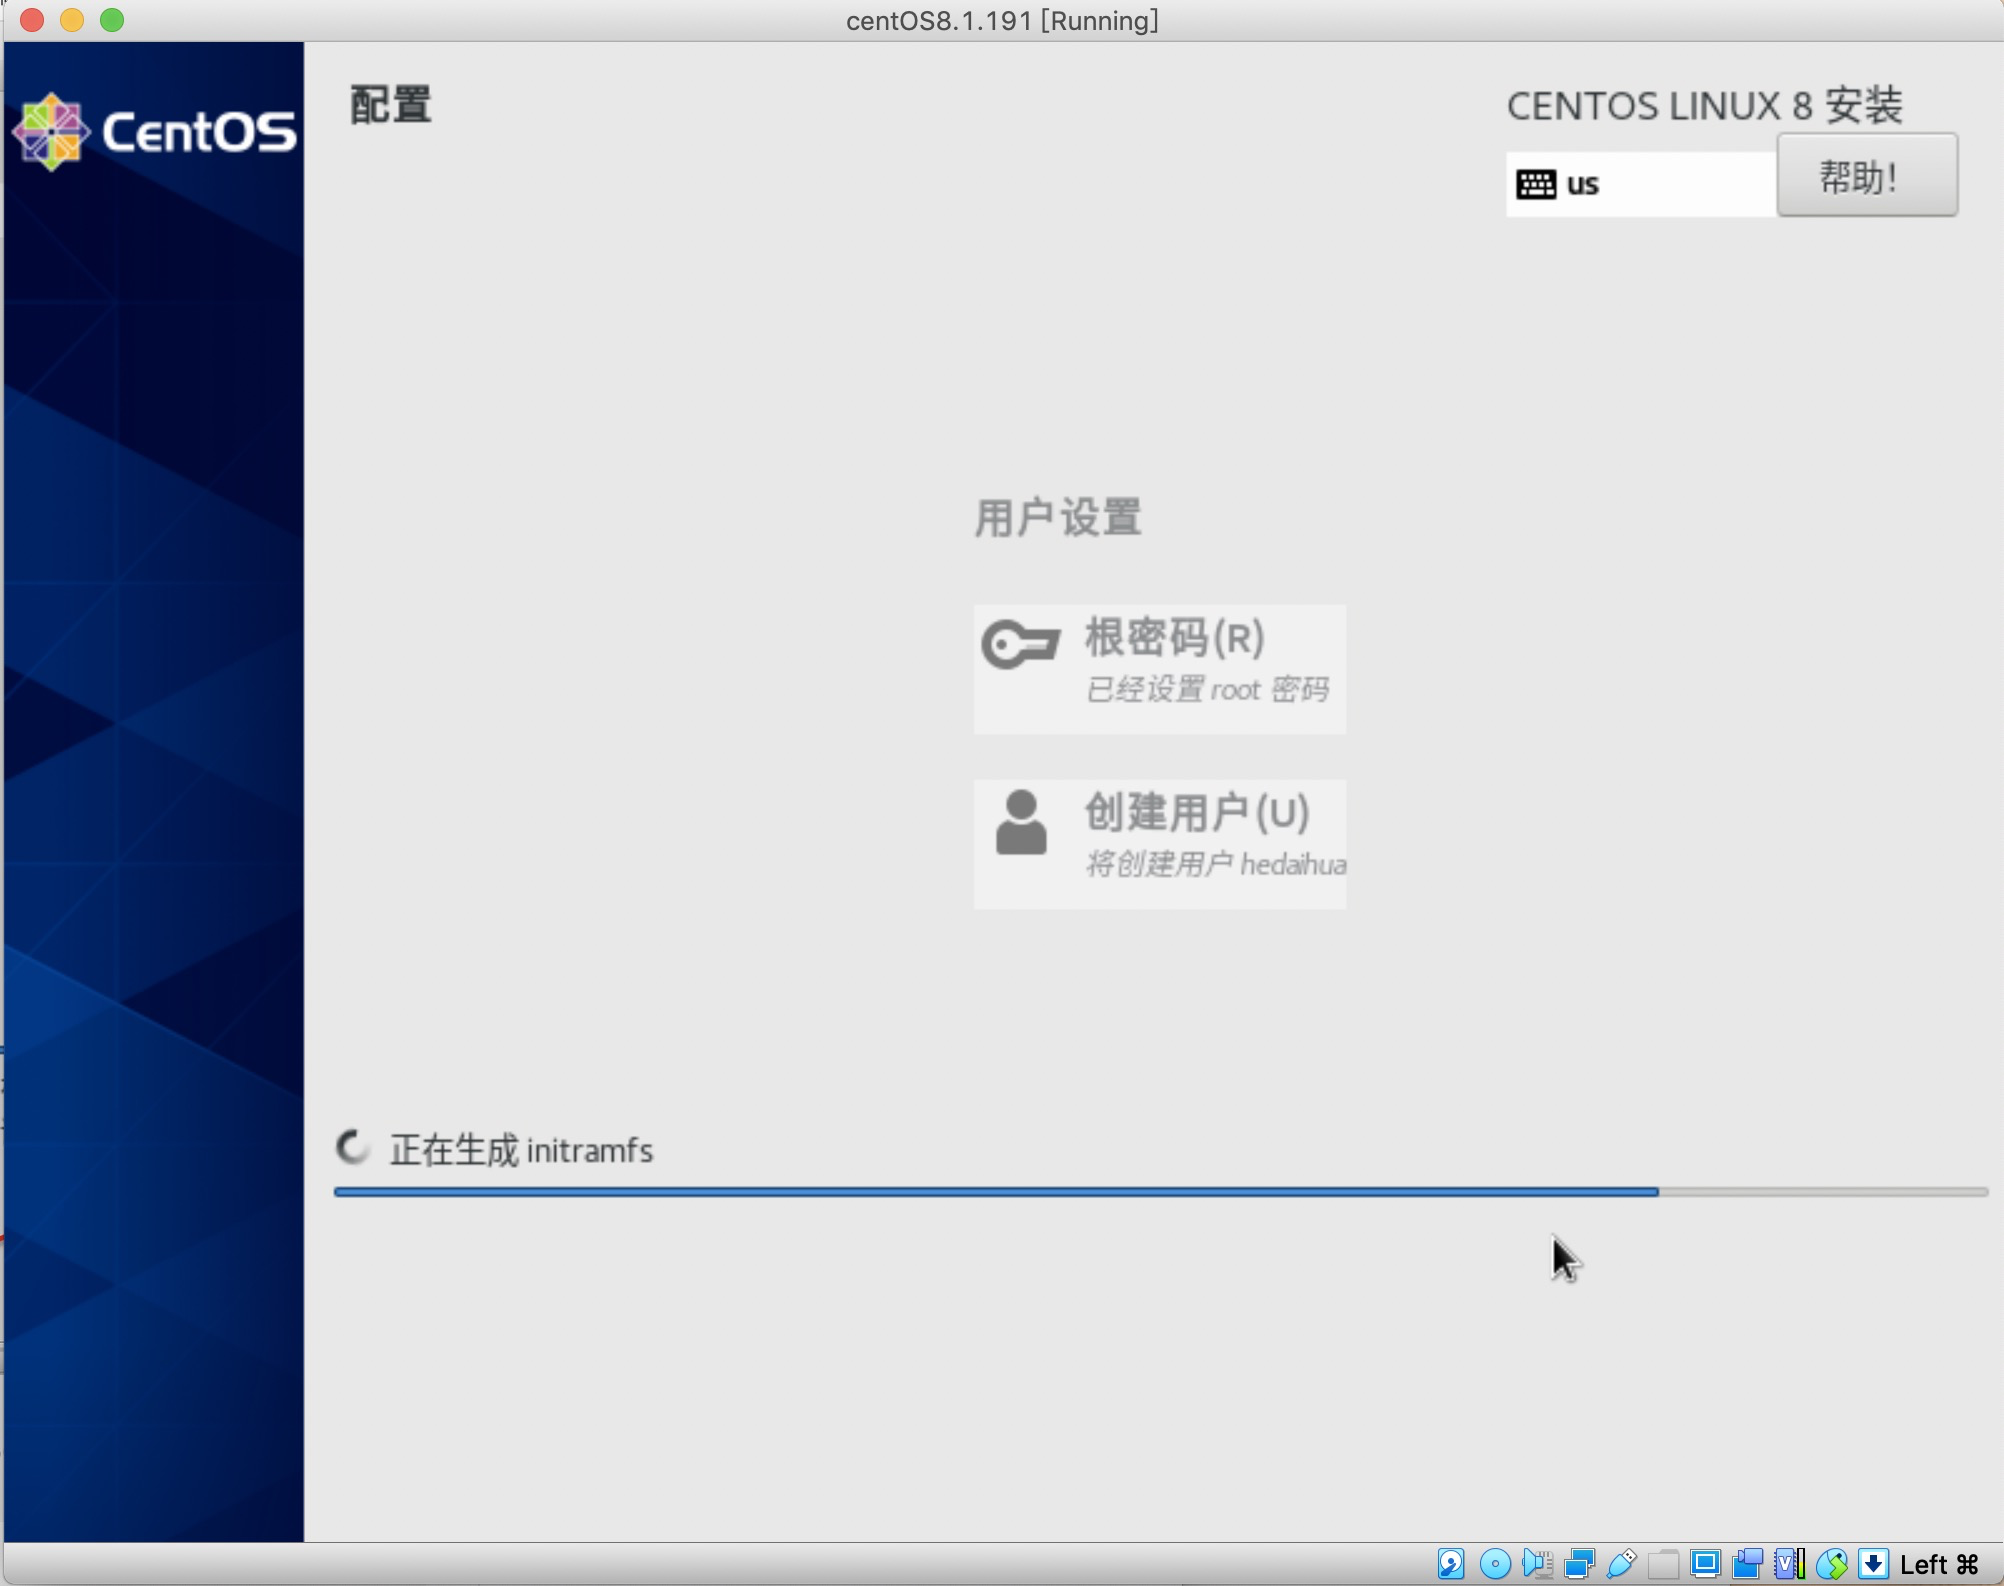Screen dimensions: 2004x1586
Task: Click the keyboard capture arrow icon
Action: tap(1873, 1563)
